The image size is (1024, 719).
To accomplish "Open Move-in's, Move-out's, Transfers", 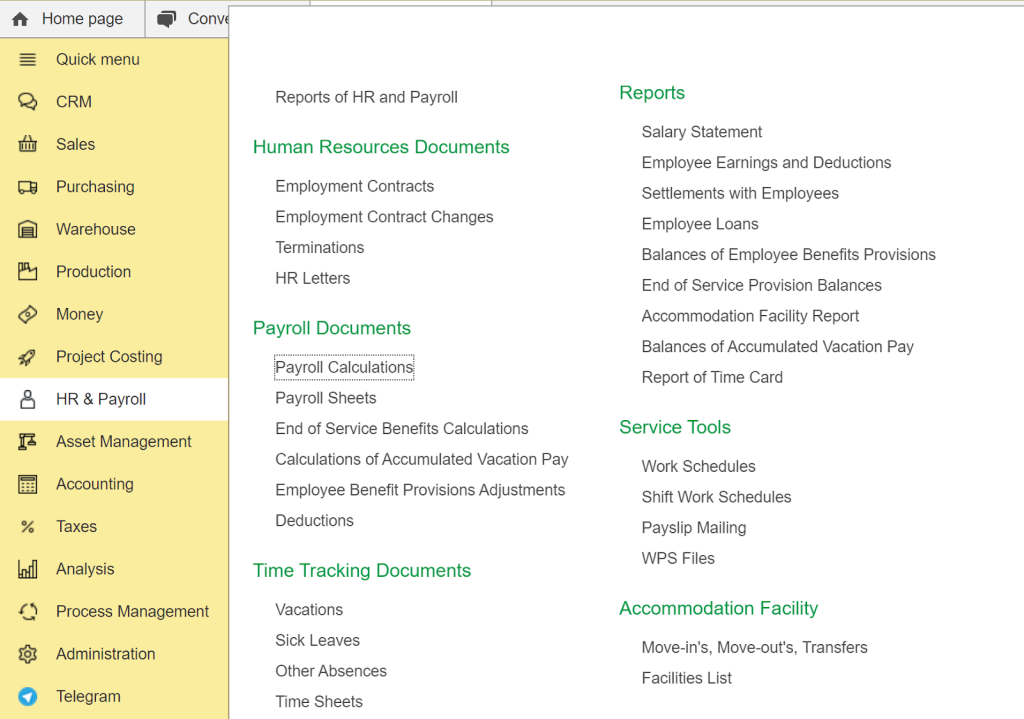I will (x=754, y=647).
